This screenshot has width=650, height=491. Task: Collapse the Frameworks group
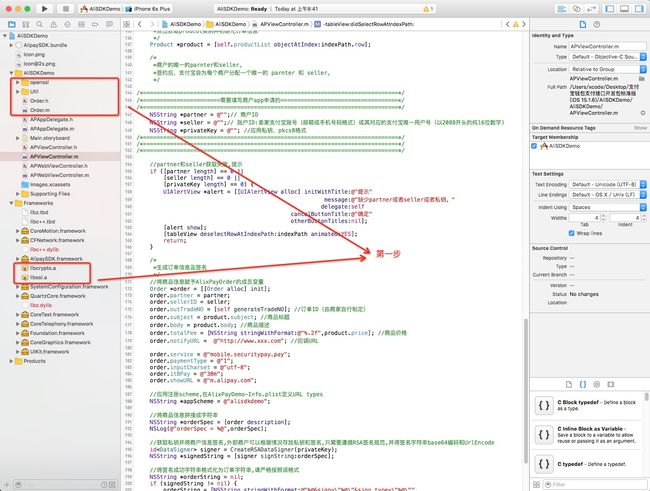tap(11, 203)
